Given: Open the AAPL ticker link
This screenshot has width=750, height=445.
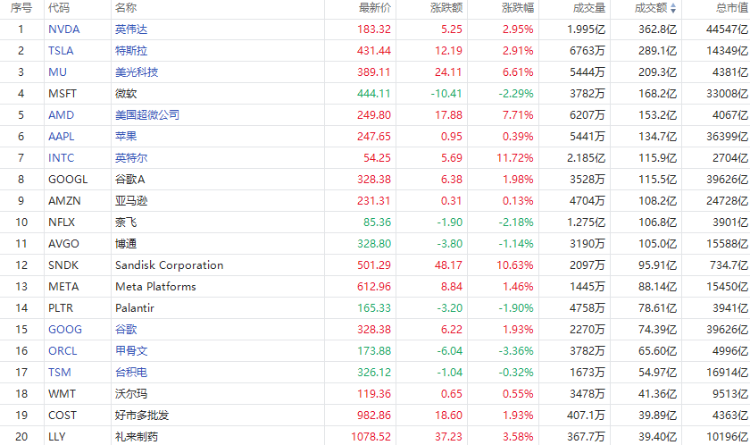Looking at the screenshot, I should (x=61, y=136).
